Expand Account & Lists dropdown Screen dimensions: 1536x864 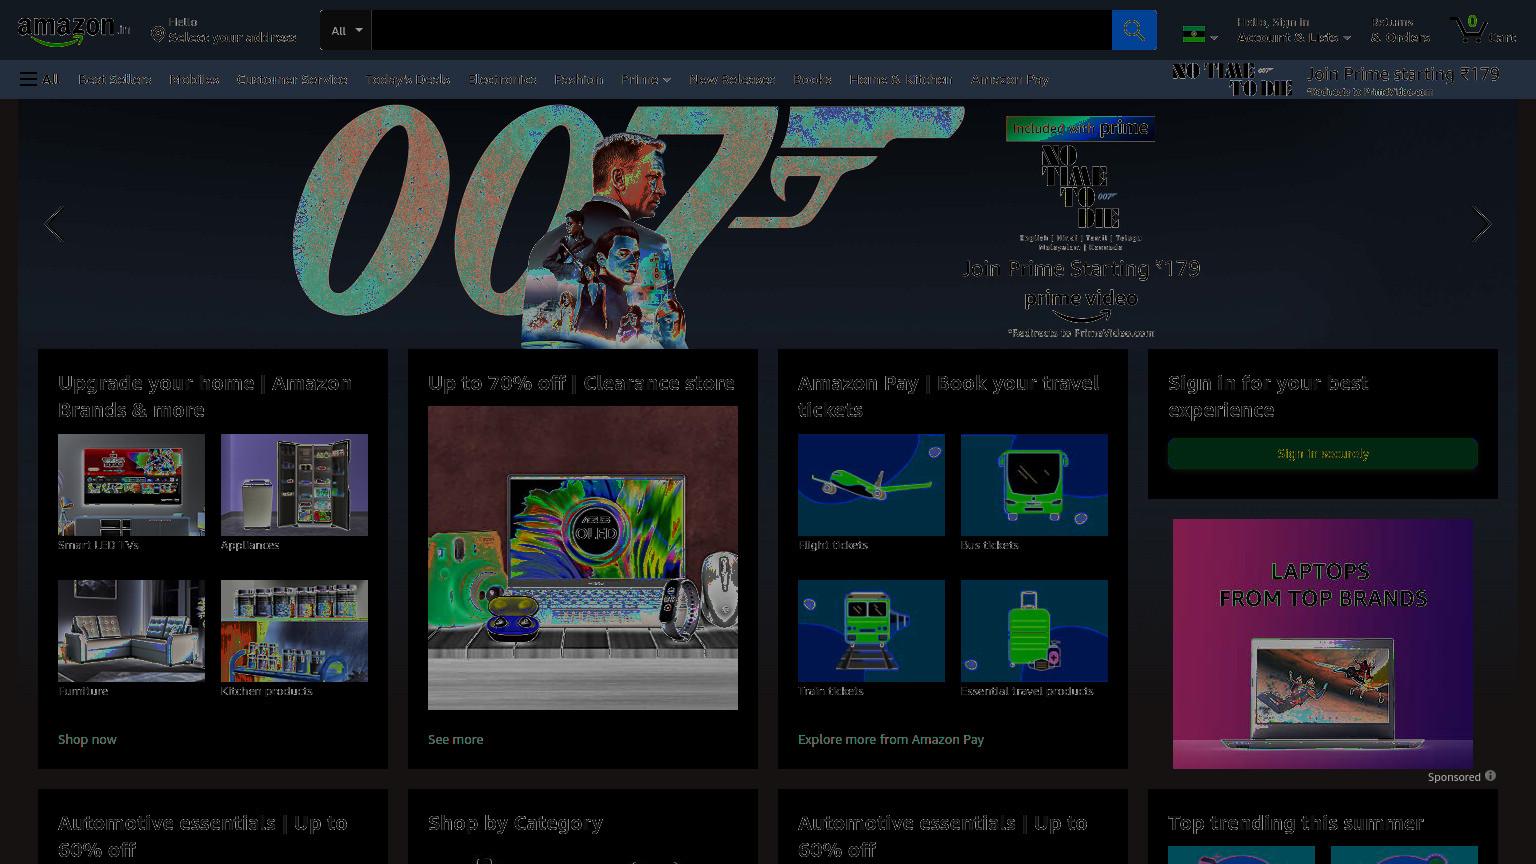tap(1294, 30)
